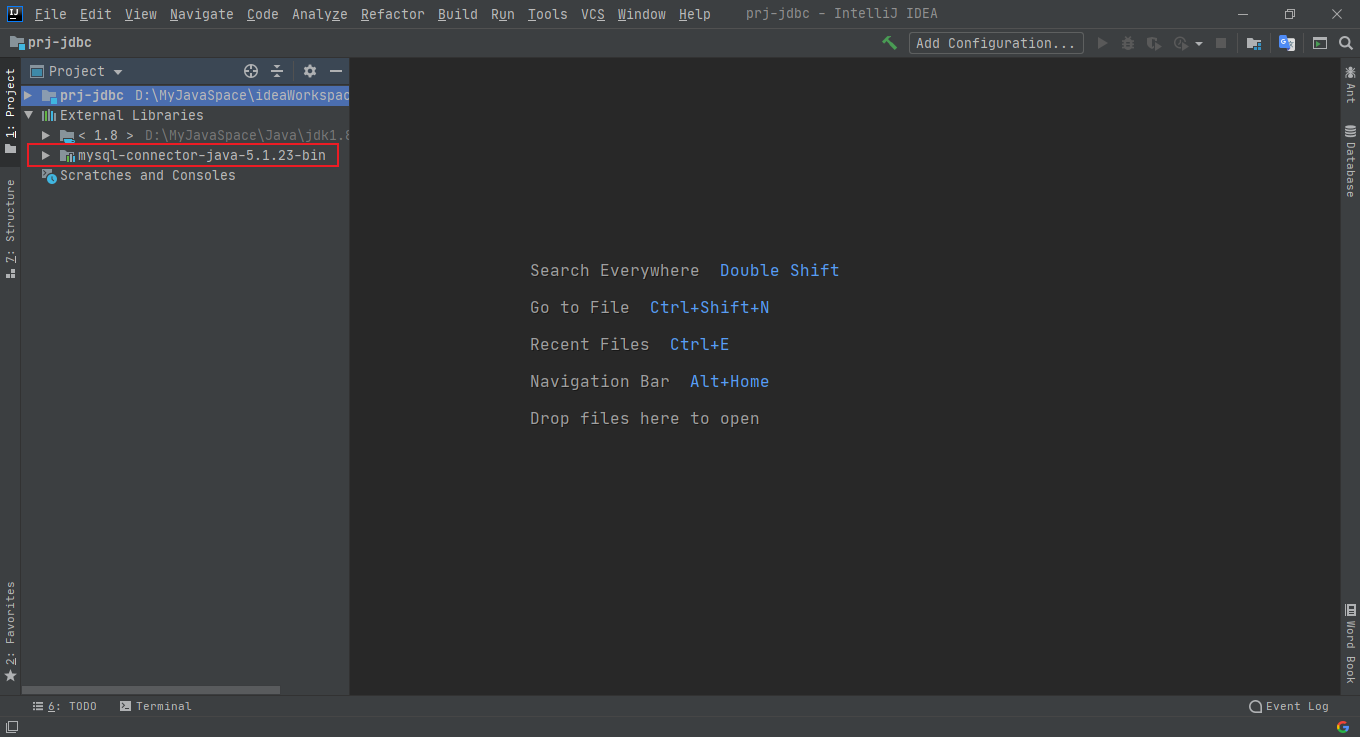Open the 2: Favorites side tab
Image resolution: width=1360 pixels, height=737 pixels.
[10, 632]
